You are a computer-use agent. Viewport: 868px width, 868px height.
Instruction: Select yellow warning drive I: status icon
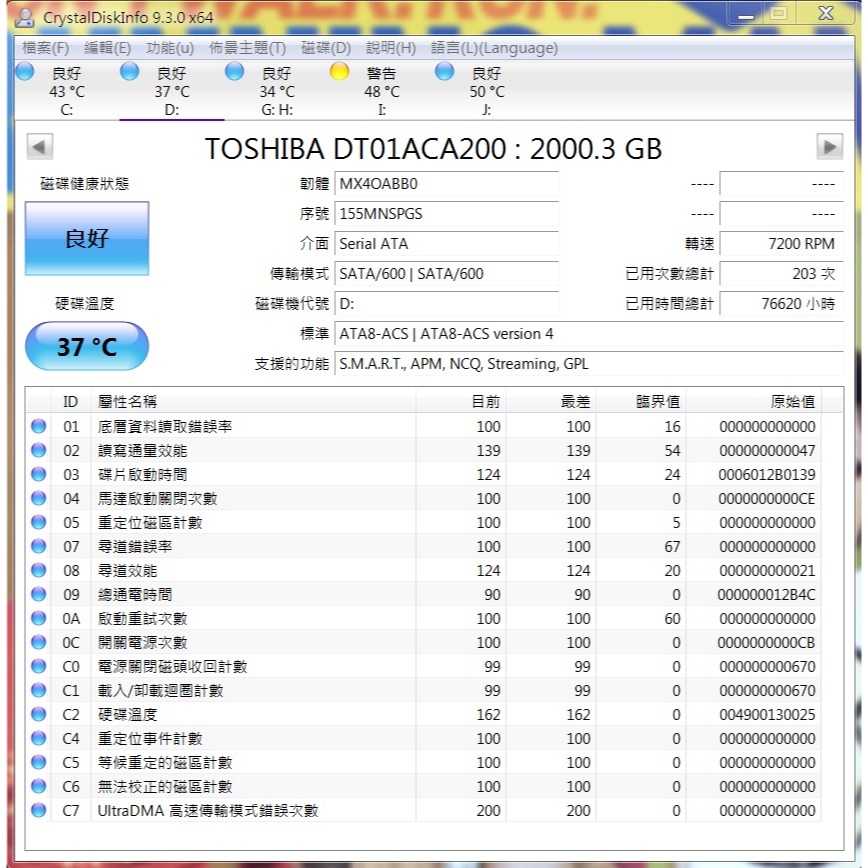[339, 71]
